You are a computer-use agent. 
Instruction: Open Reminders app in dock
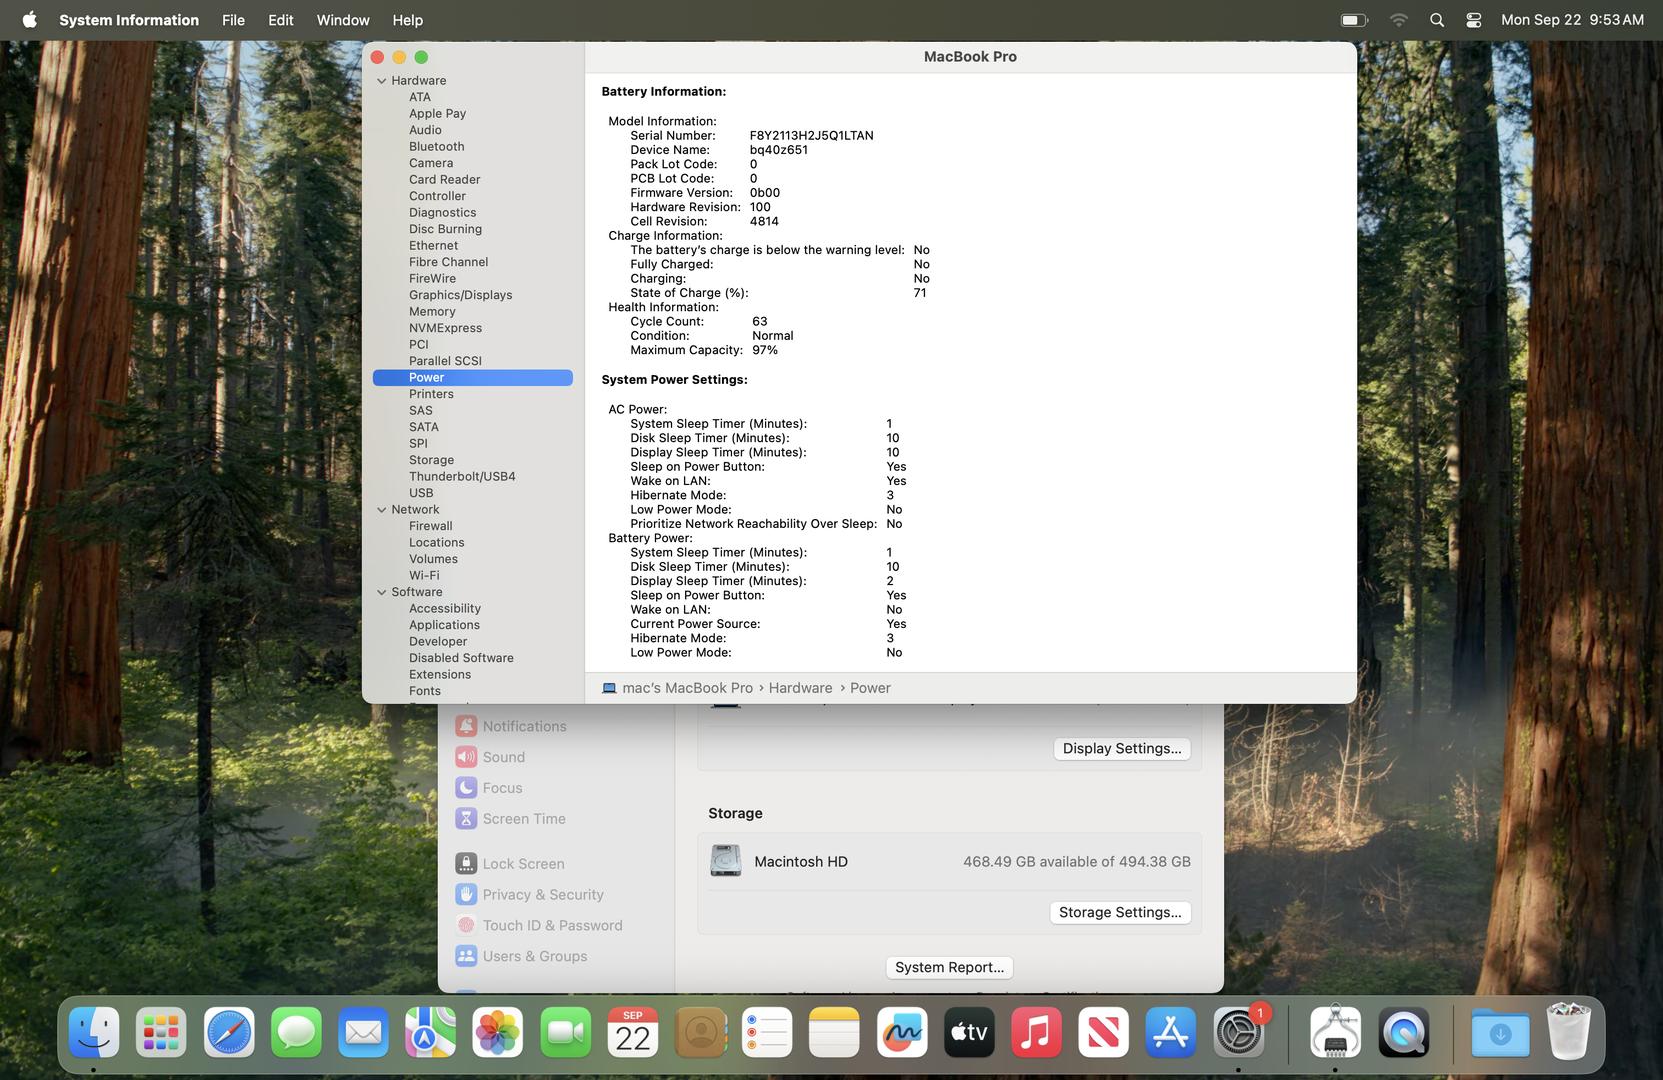pyautogui.click(x=767, y=1032)
